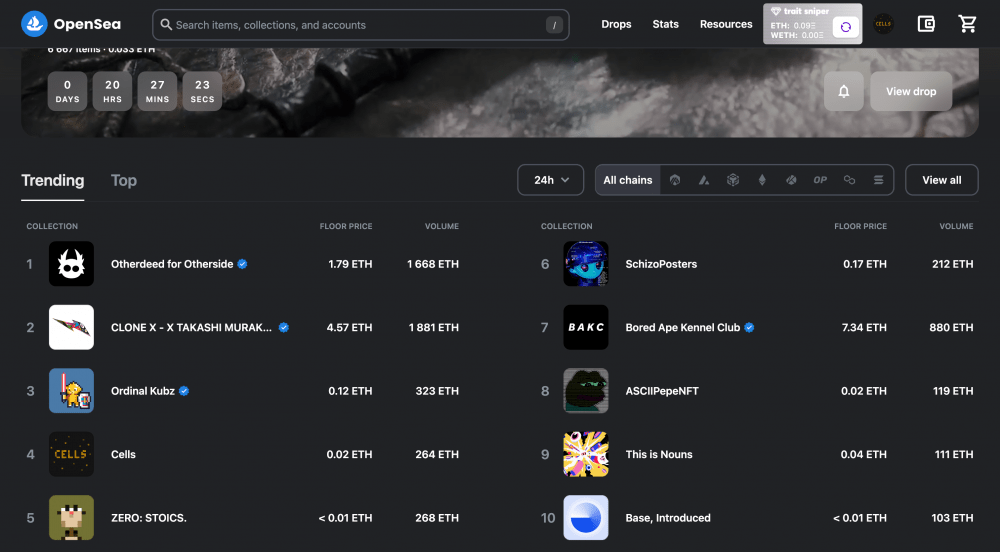Open Bored Ape Kennel Club BAKC image
This screenshot has width=1000, height=552.
click(585, 327)
